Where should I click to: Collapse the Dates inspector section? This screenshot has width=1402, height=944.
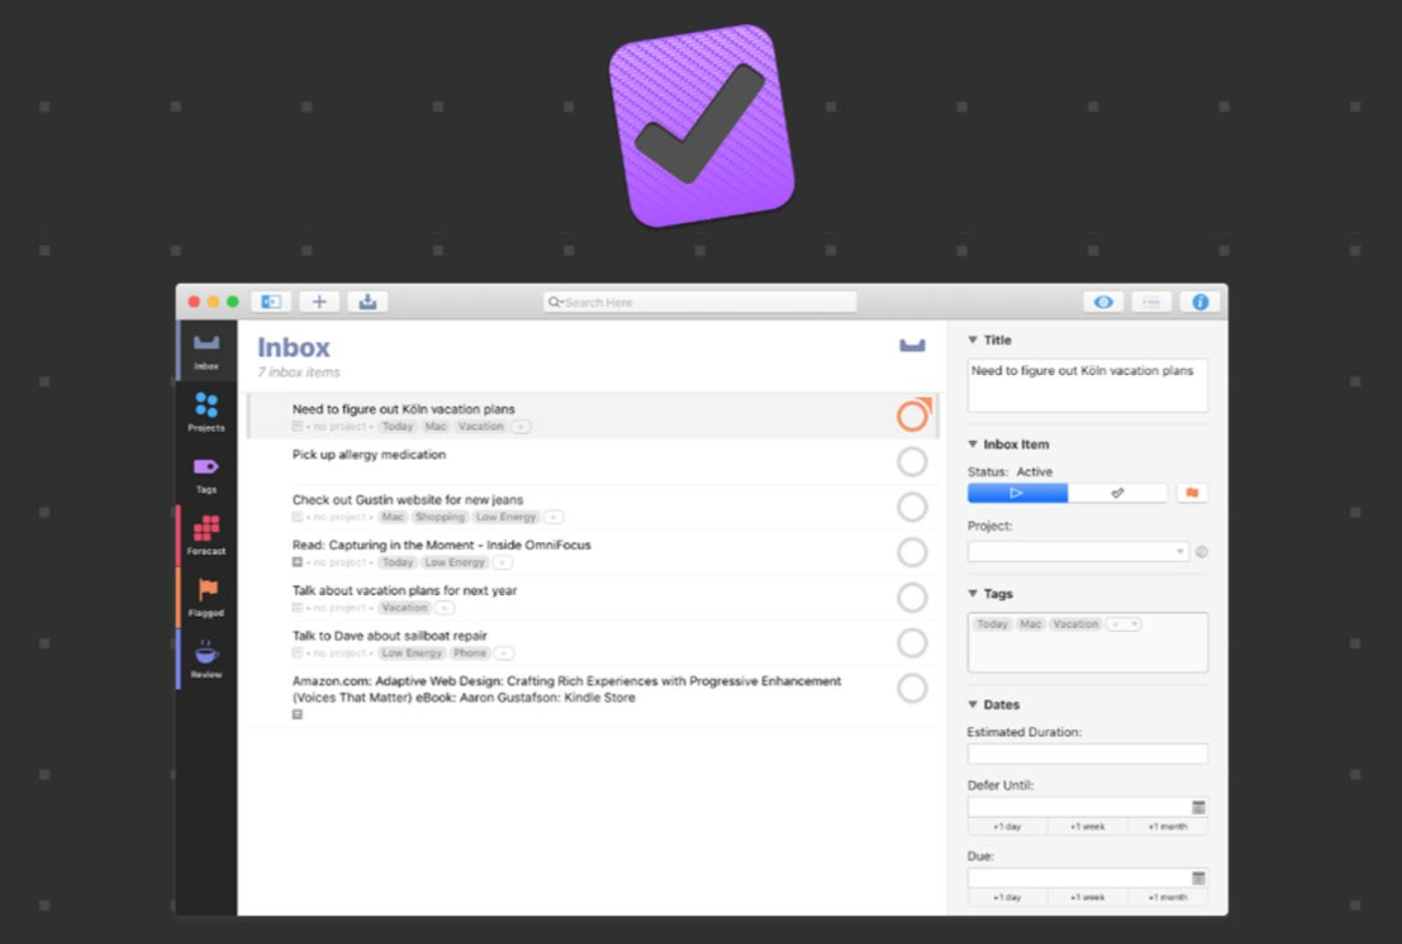(x=973, y=704)
